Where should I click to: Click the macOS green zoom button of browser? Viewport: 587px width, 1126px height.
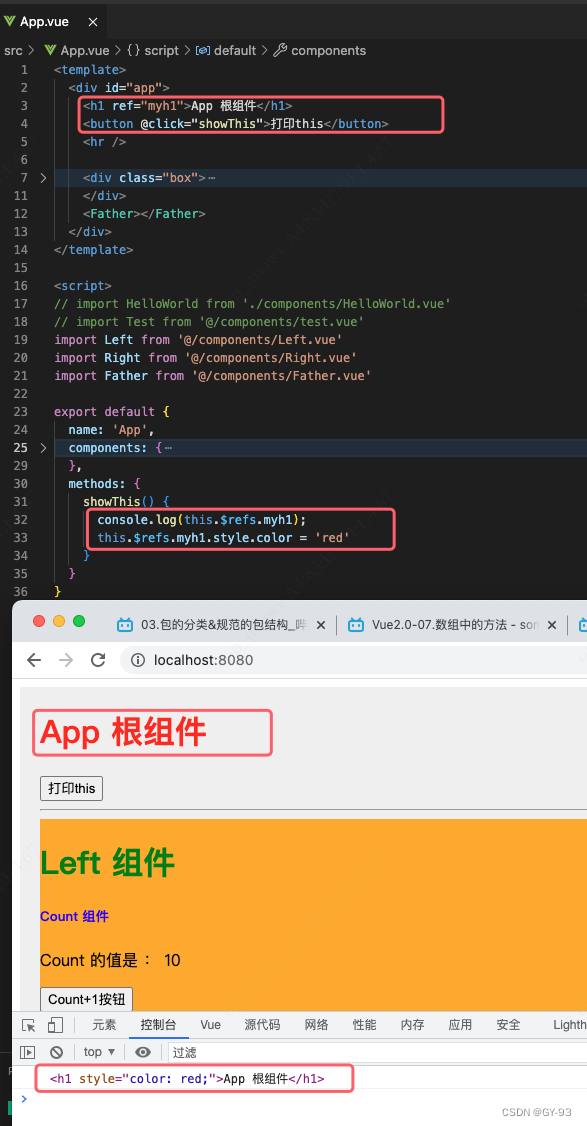click(79, 621)
